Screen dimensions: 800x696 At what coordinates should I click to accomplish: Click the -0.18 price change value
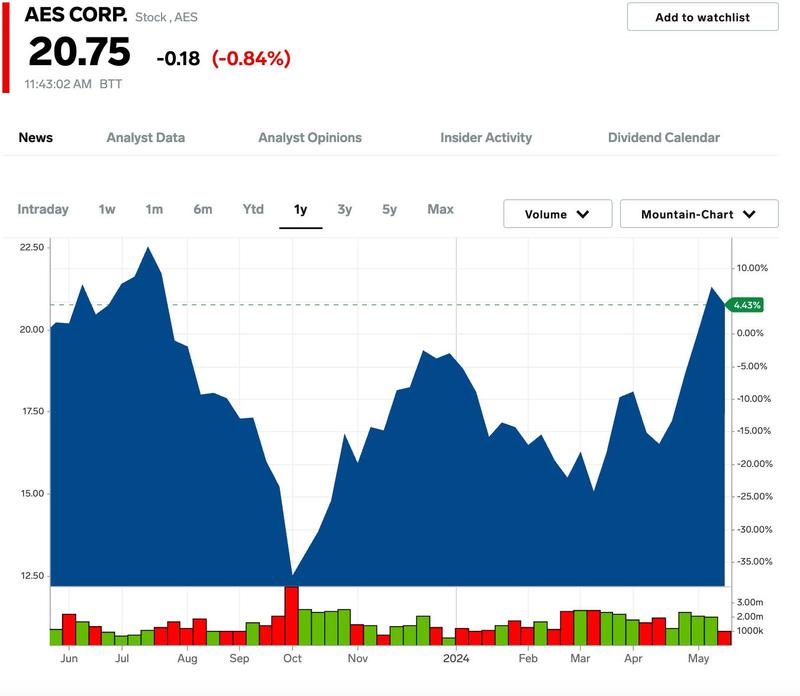(x=178, y=59)
